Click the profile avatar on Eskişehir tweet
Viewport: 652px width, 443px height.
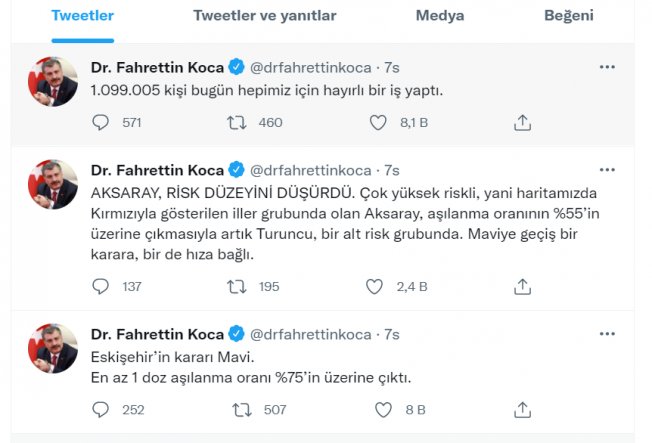(x=53, y=348)
